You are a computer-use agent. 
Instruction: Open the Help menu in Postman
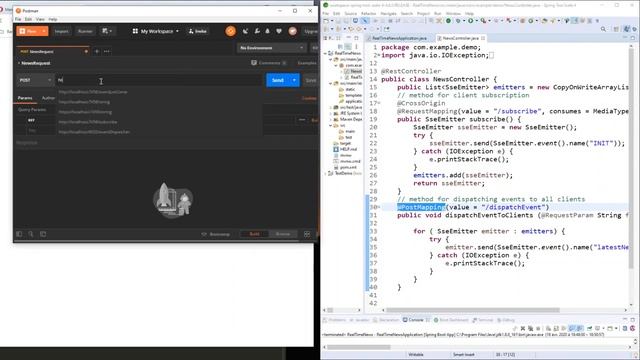coord(53,19)
